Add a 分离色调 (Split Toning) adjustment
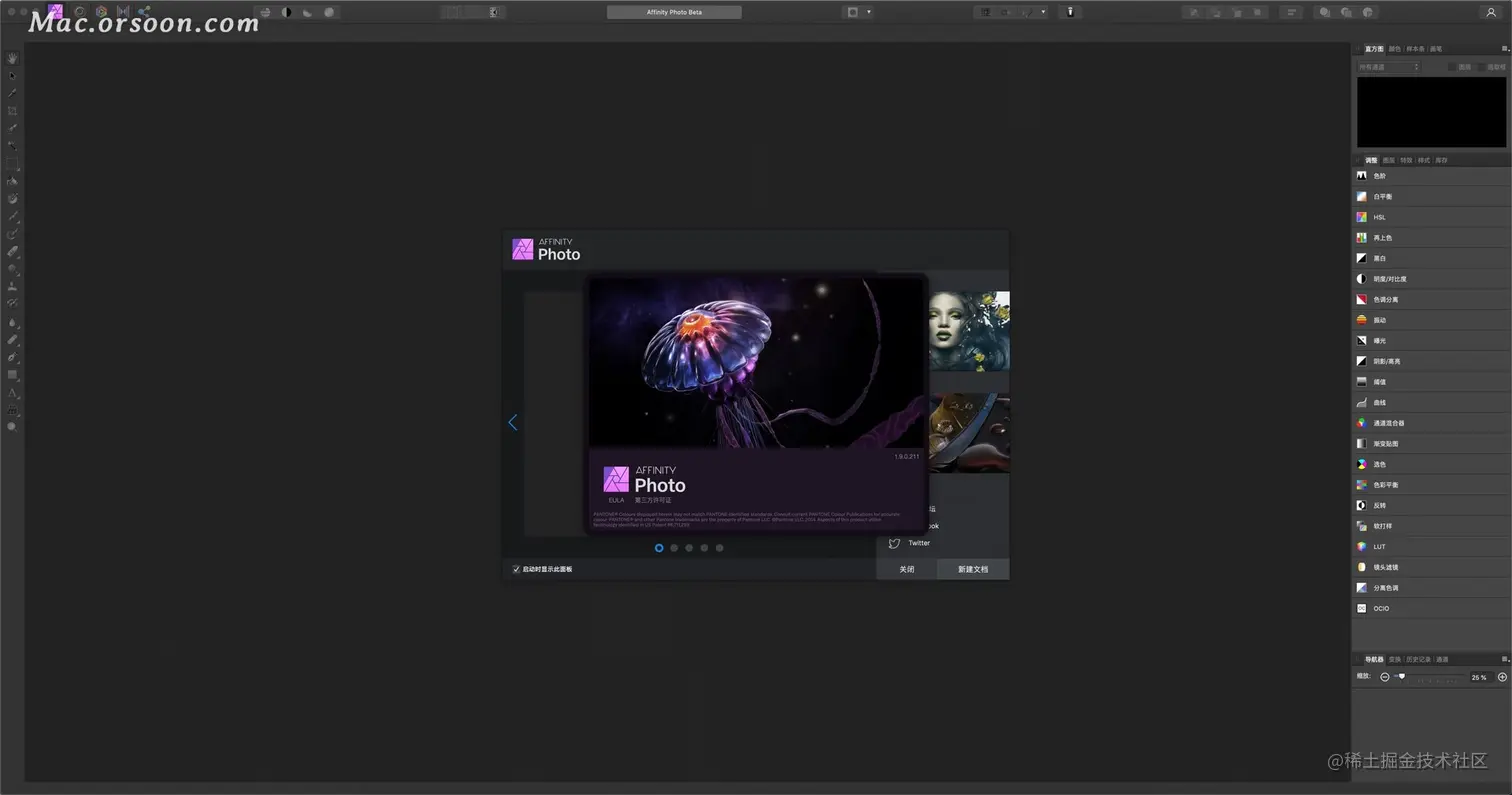 pyautogui.click(x=1431, y=588)
